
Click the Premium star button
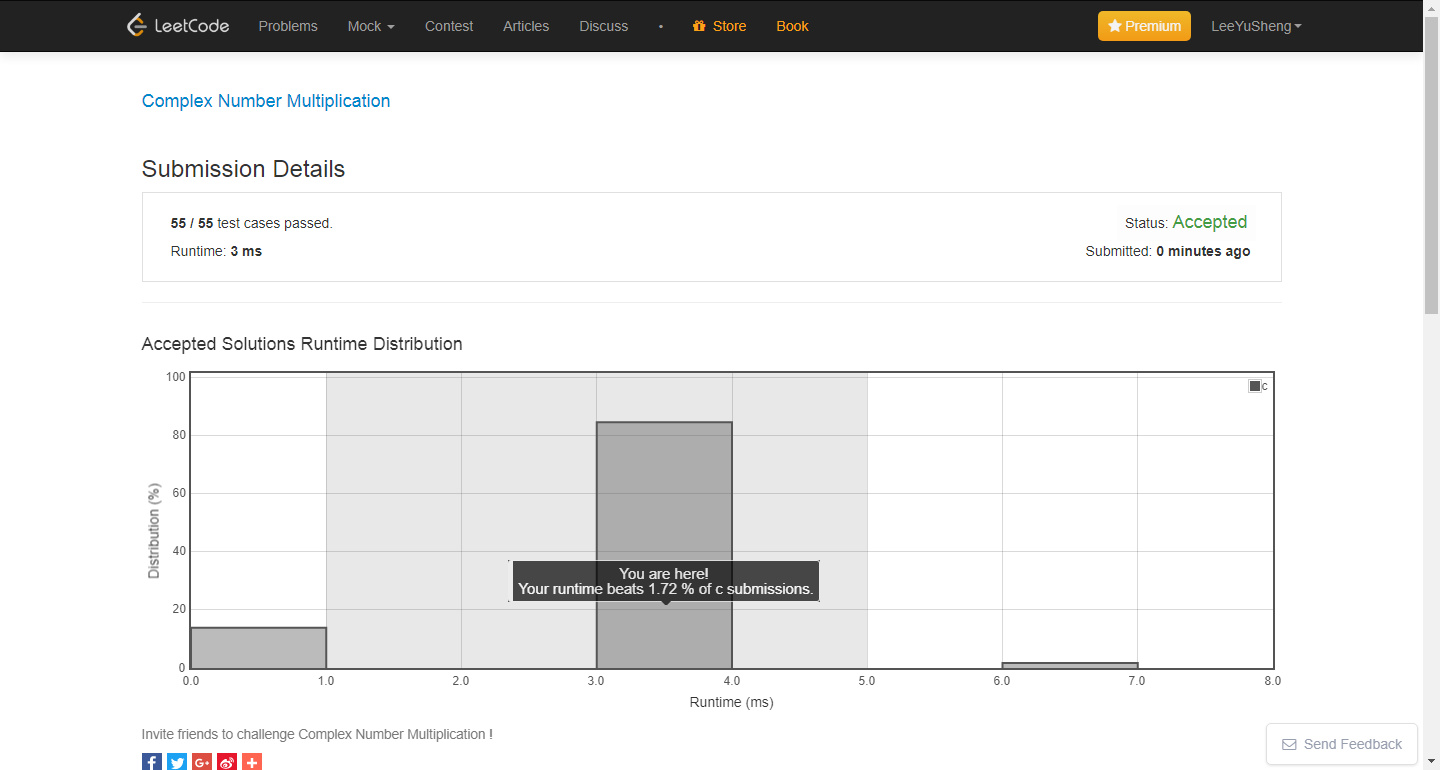1144,26
